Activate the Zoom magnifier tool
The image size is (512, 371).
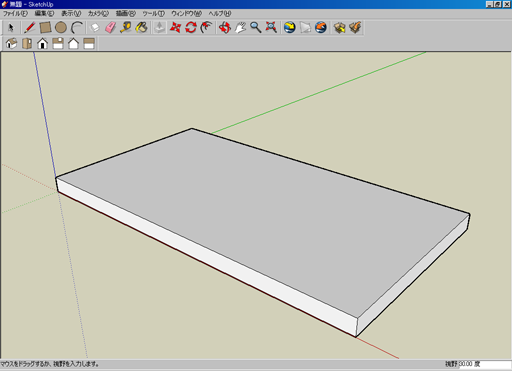pyautogui.click(x=256, y=27)
